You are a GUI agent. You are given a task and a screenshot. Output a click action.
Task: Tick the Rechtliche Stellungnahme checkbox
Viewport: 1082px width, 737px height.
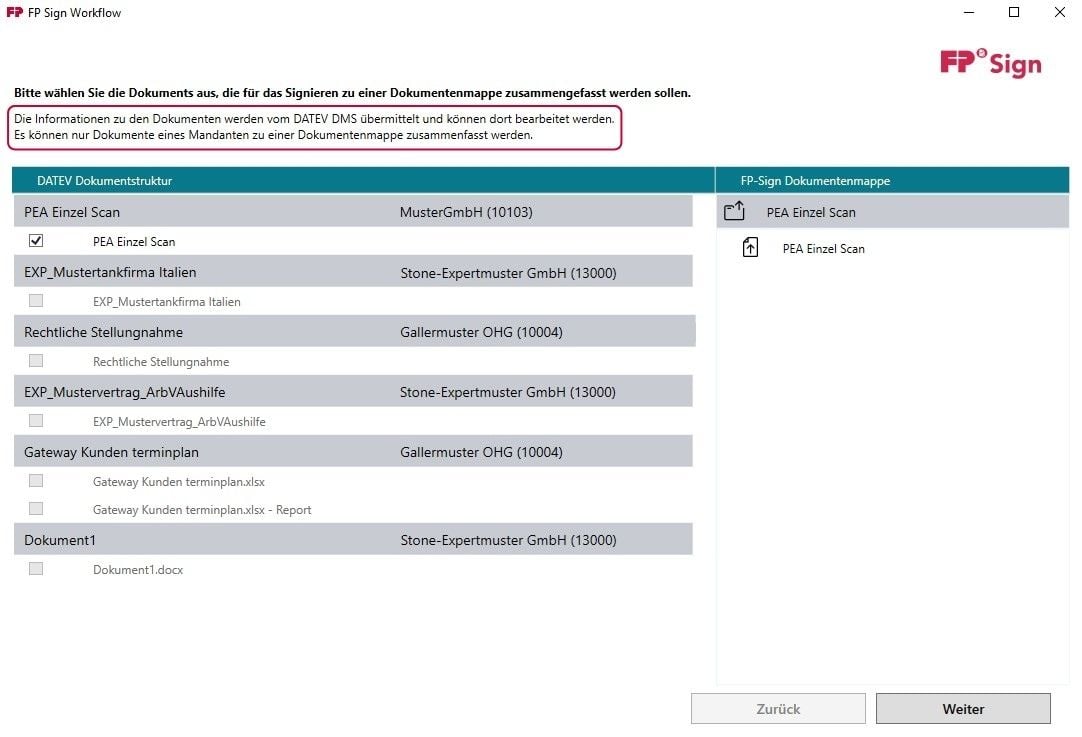click(x=36, y=360)
